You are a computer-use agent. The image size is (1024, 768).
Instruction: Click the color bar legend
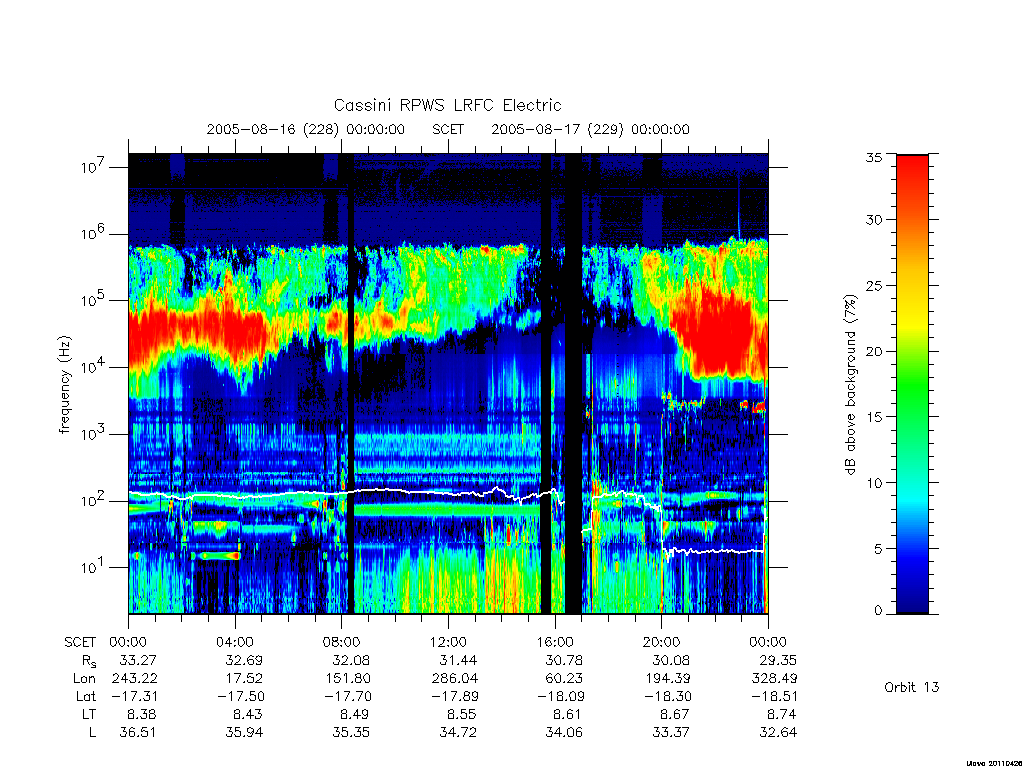[912, 384]
